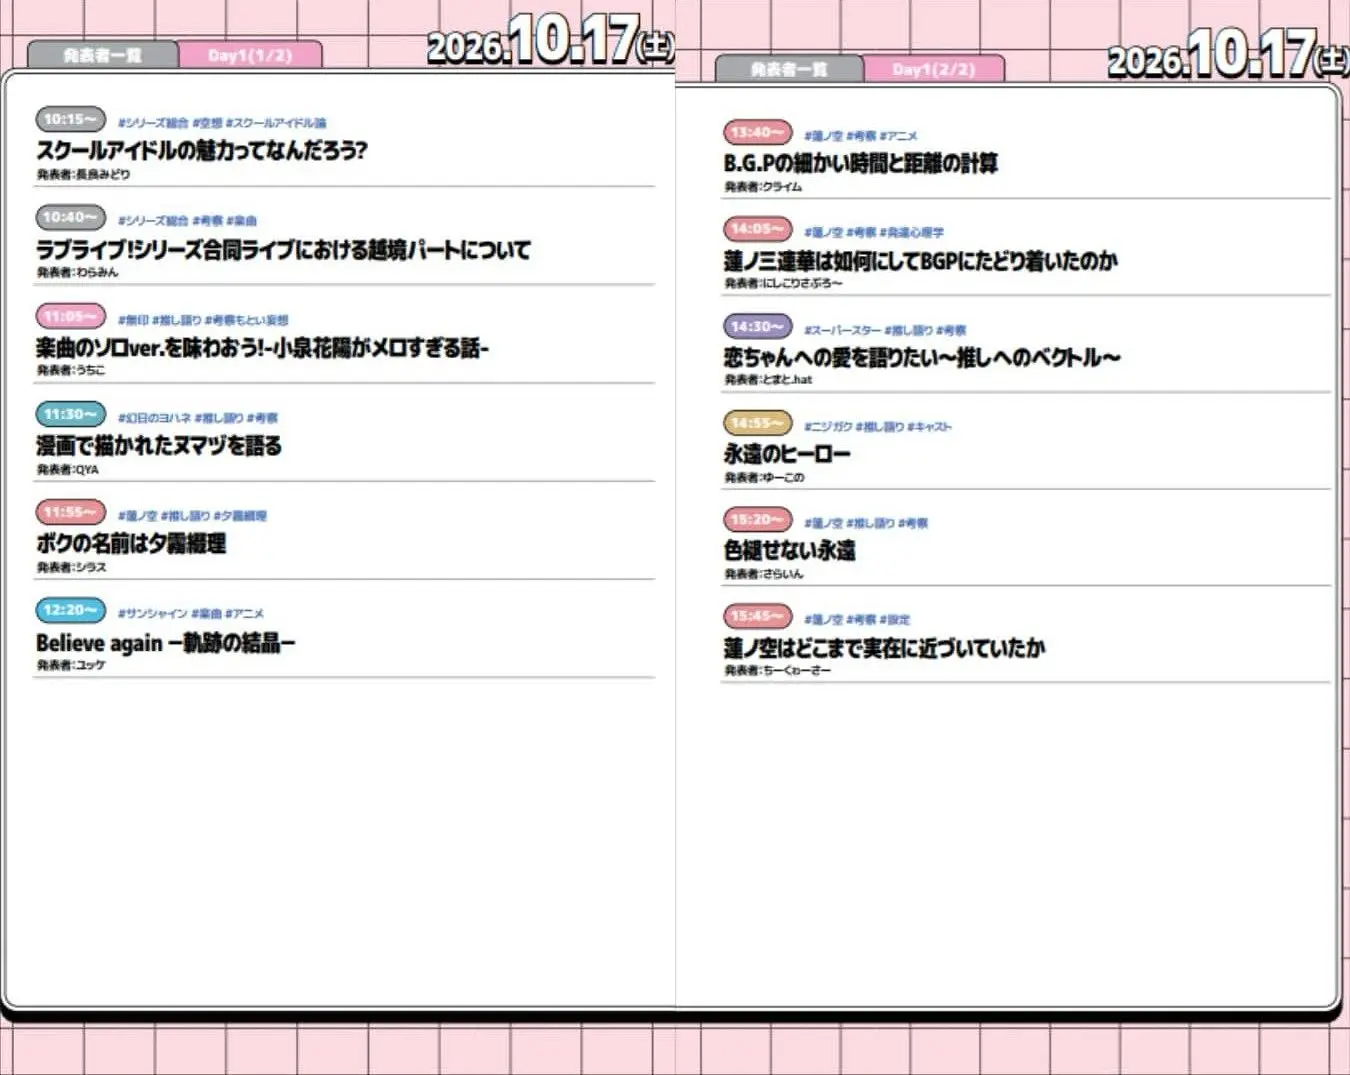Click the title B.G.Pの細かい時間と距離の計算
This screenshot has height=1075, width=1350.
[x=860, y=163]
